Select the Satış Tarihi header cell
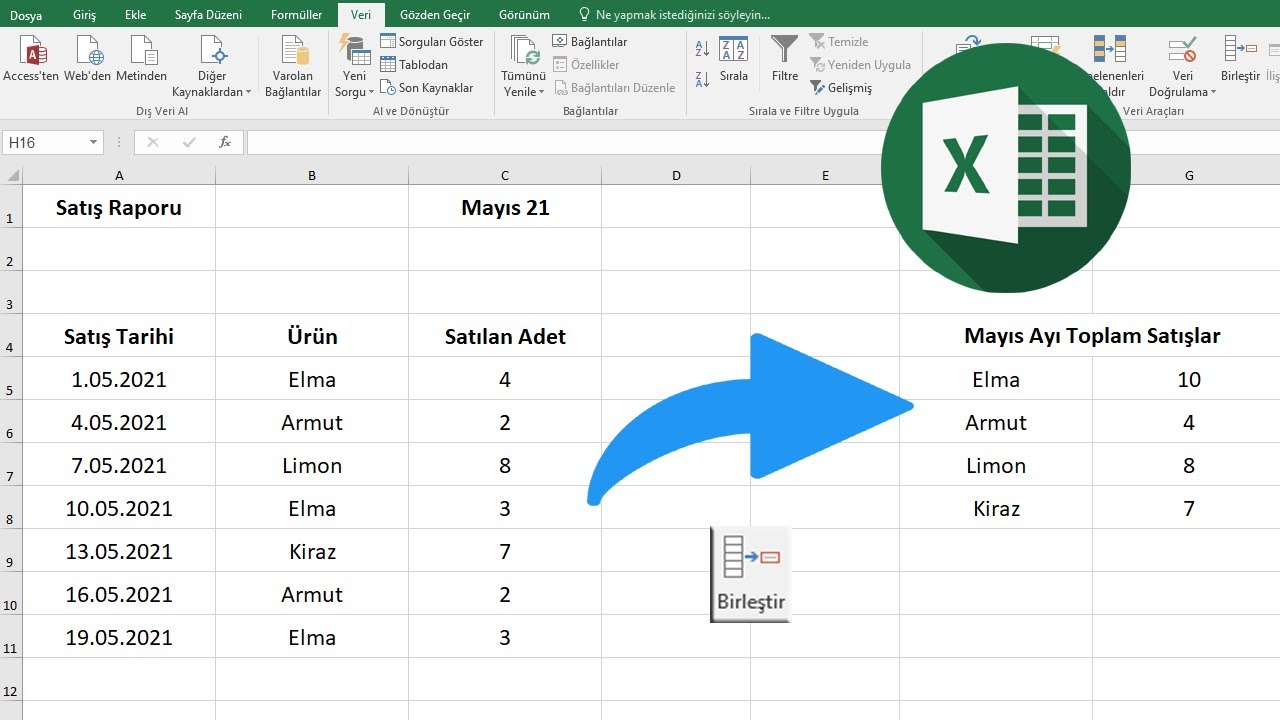Screen dimensions: 1280x720 (119, 336)
